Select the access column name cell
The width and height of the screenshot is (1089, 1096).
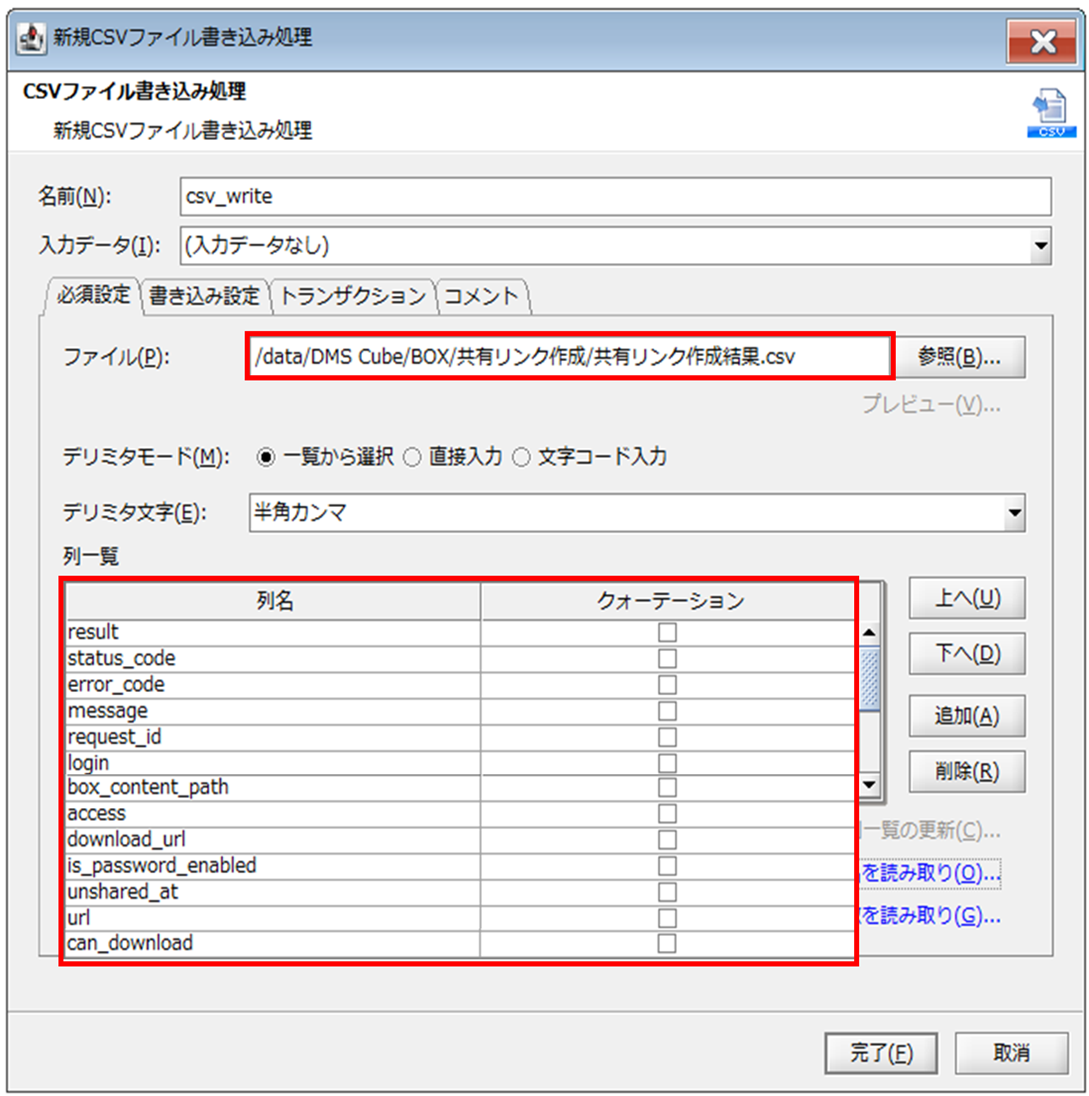tap(273, 814)
